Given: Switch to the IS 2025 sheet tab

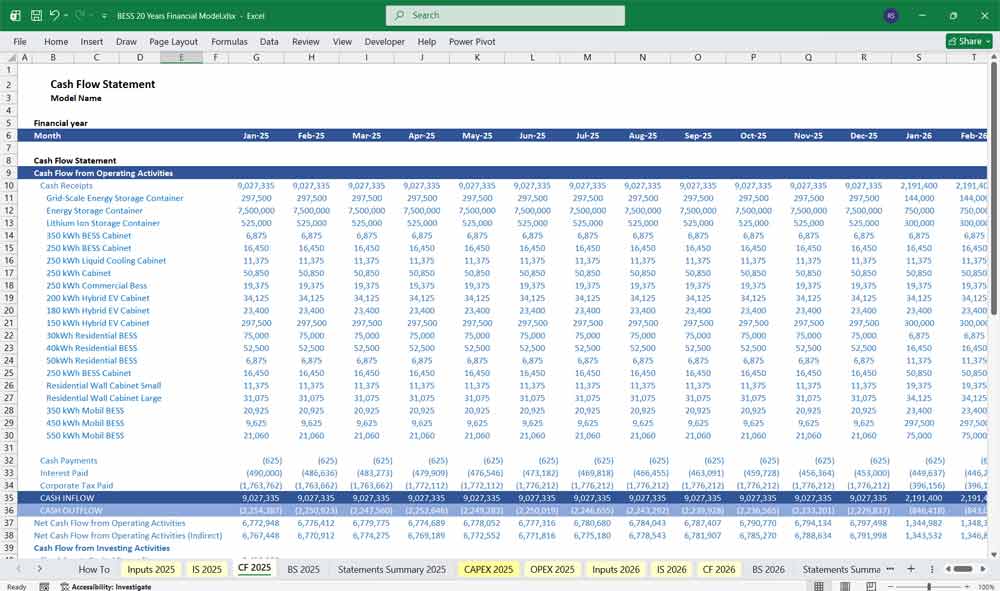Looking at the screenshot, I should (206, 569).
